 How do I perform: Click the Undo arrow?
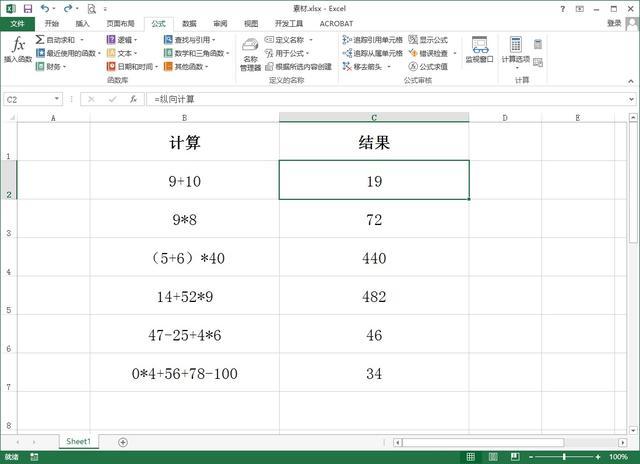coord(44,9)
